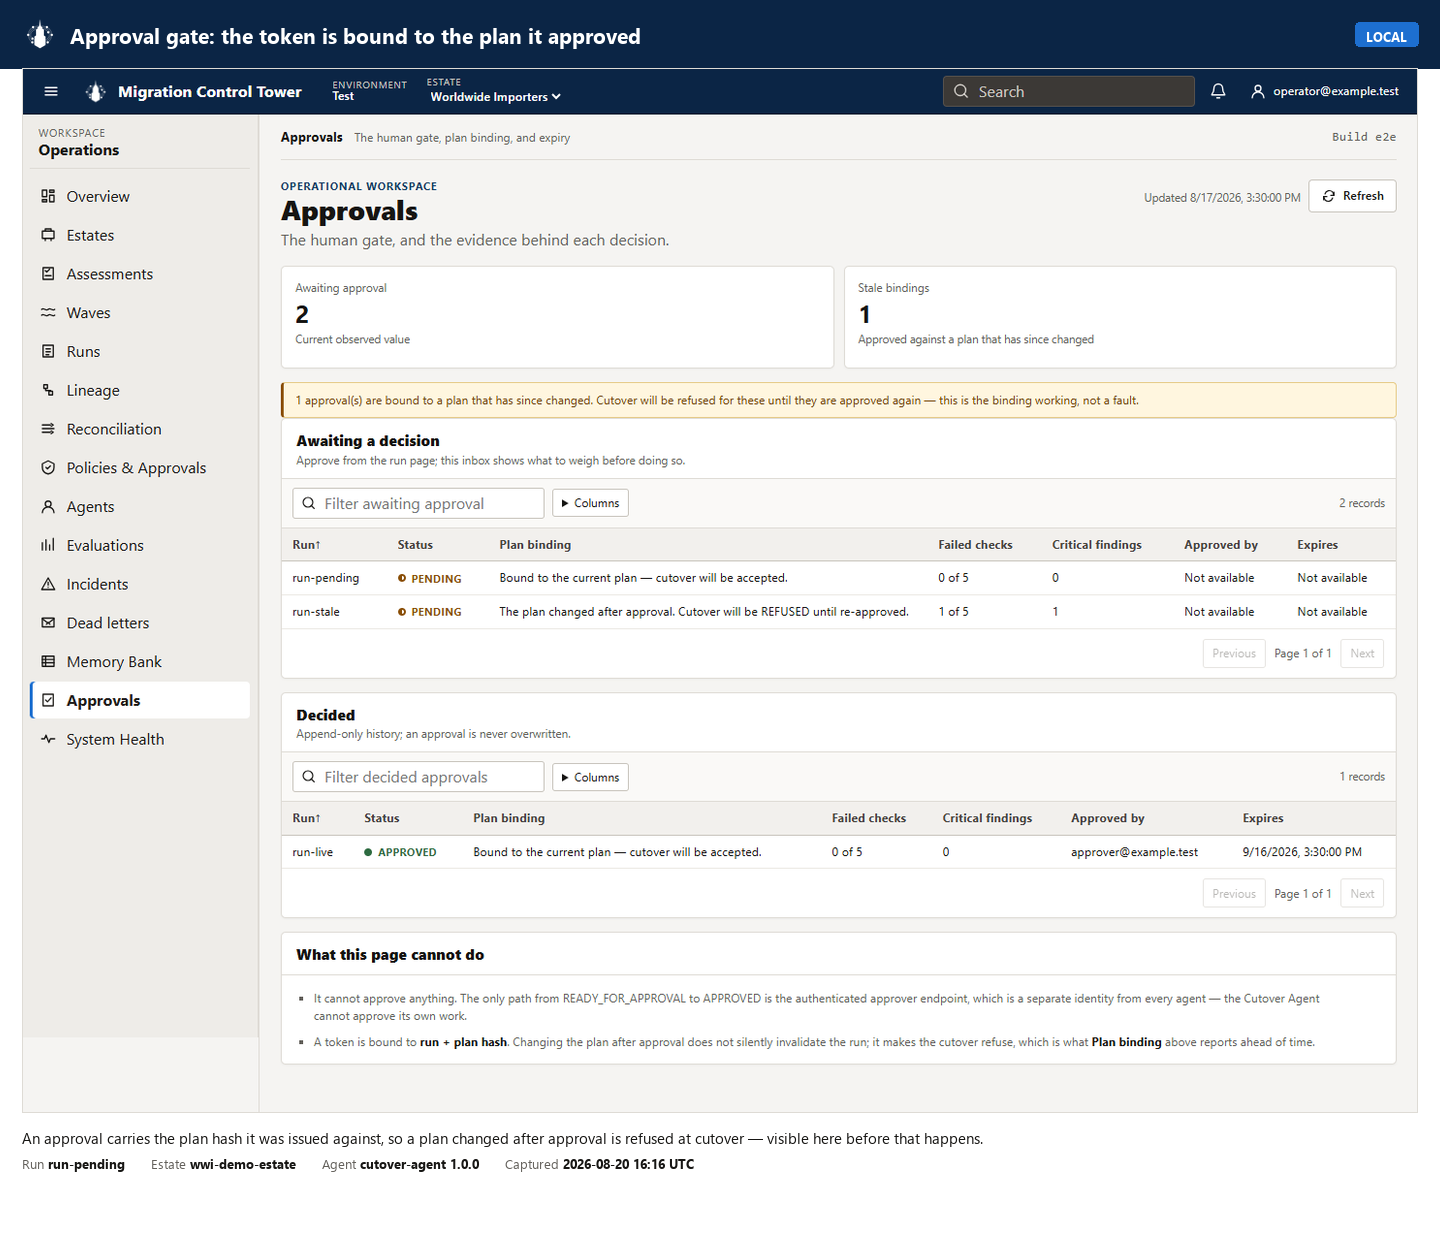Viewport: 1440px width, 1239px height.
Task: Click the Dead letters envelope icon
Action: 48,623
